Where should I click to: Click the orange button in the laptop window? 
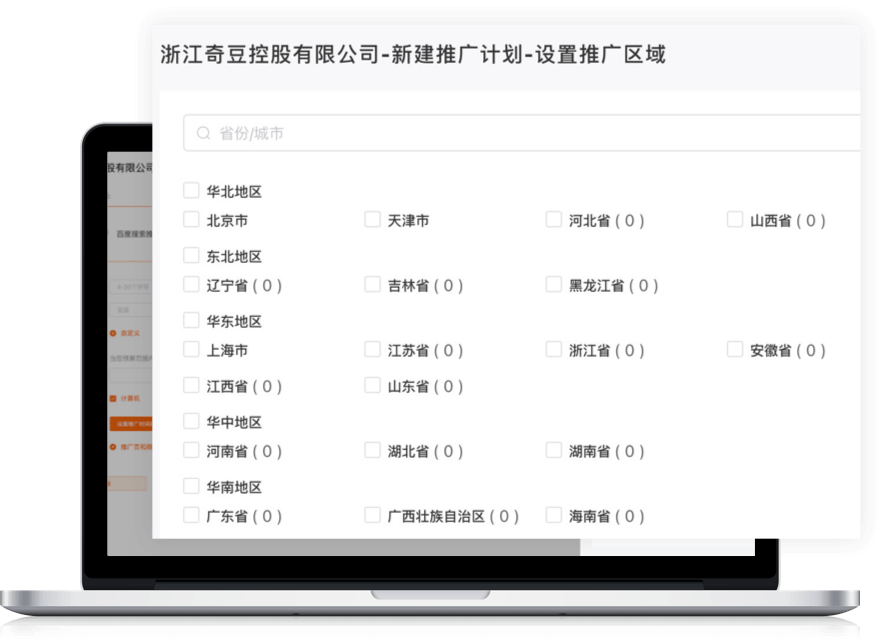[x=131, y=424]
